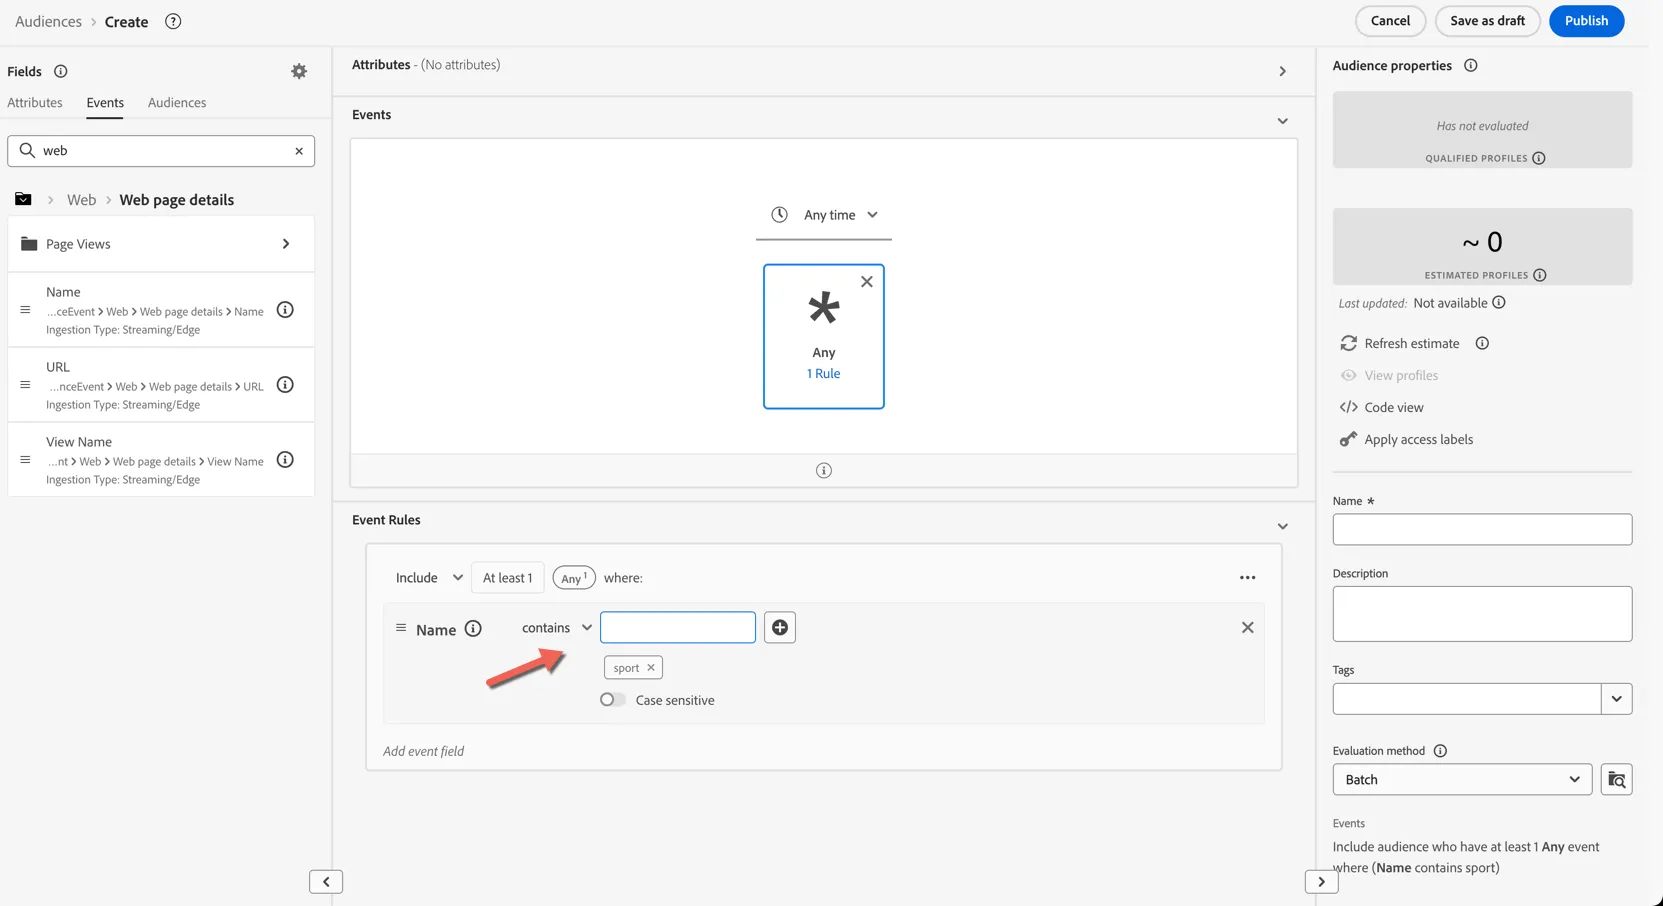1663x906 pixels.
Task: Open the evaluation method browse icon
Action: tap(1616, 780)
